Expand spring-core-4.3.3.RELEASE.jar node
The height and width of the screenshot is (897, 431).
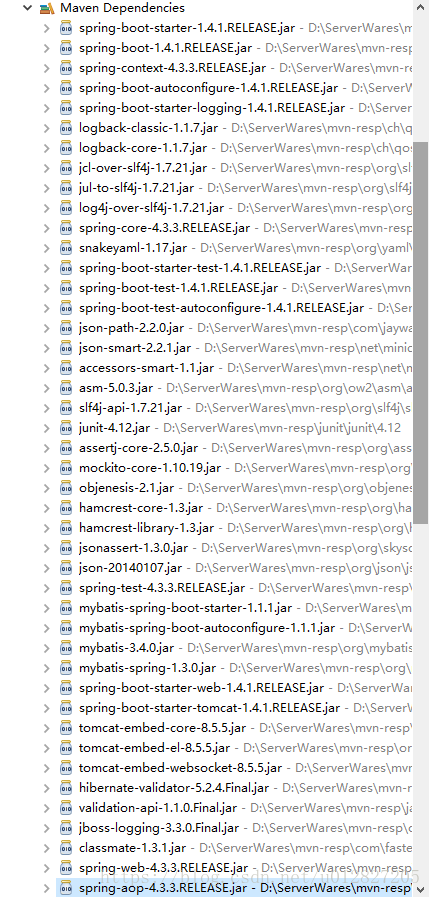pos(46,228)
